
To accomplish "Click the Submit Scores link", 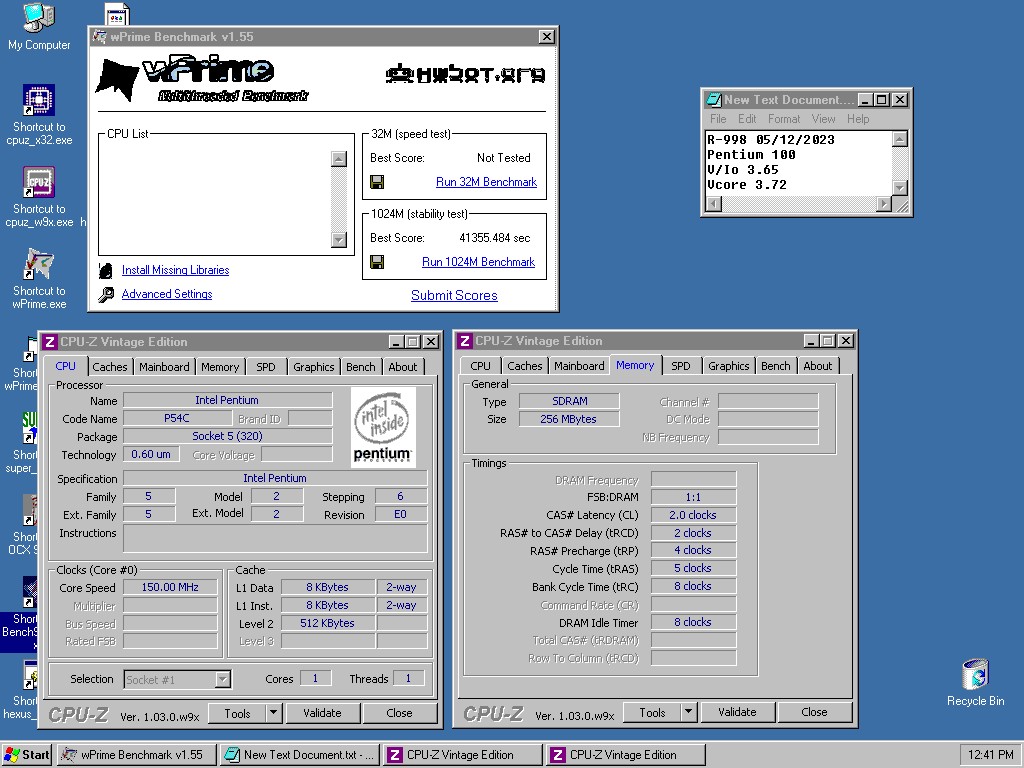I will pos(454,296).
